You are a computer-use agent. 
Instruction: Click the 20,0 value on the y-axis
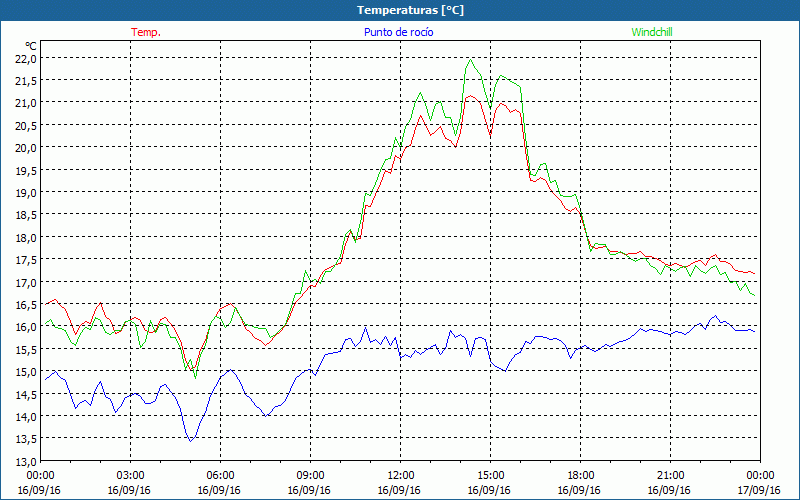(27, 148)
